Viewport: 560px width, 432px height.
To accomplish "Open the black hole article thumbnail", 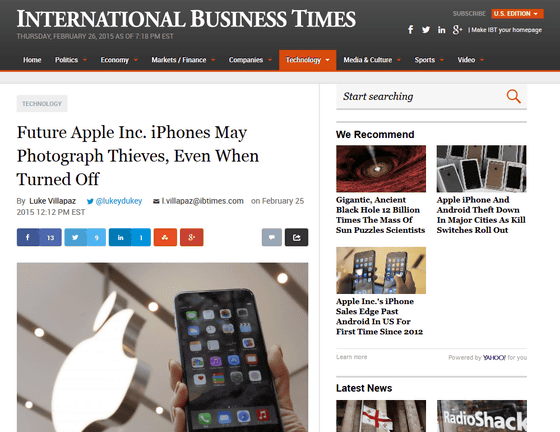I will (x=381, y=169).
